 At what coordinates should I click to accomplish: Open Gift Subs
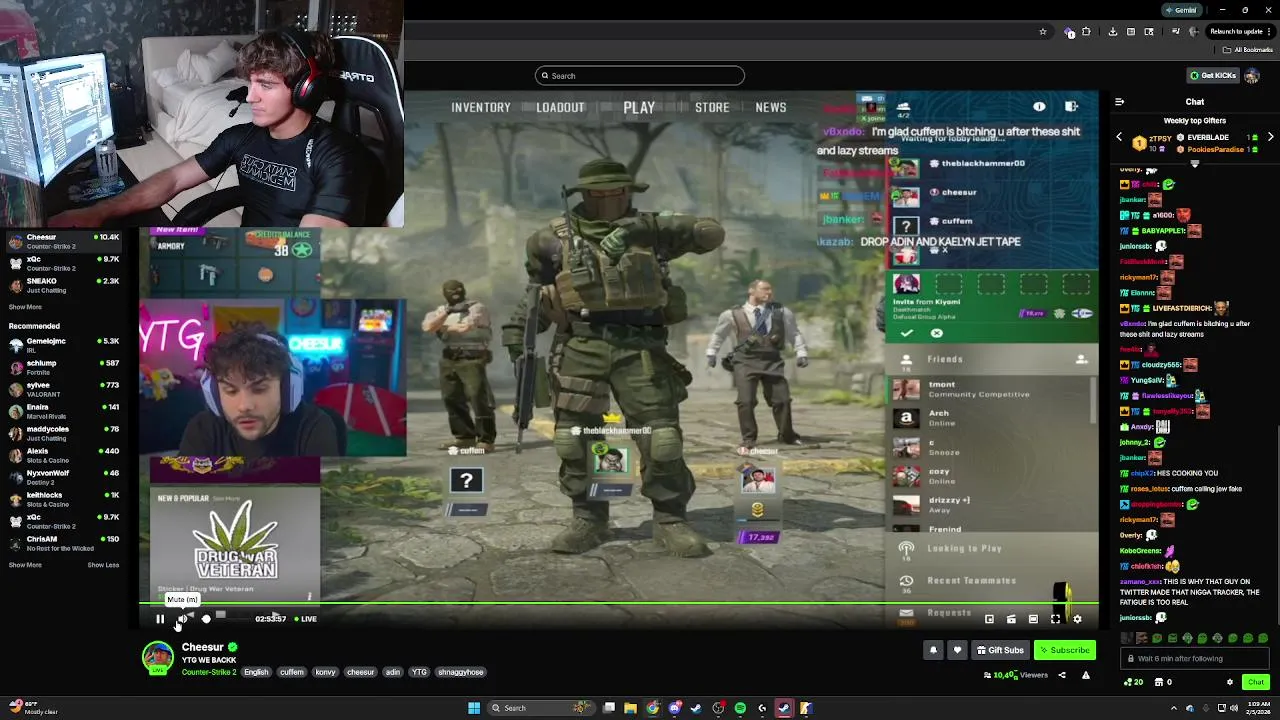tap(1000, 650)
